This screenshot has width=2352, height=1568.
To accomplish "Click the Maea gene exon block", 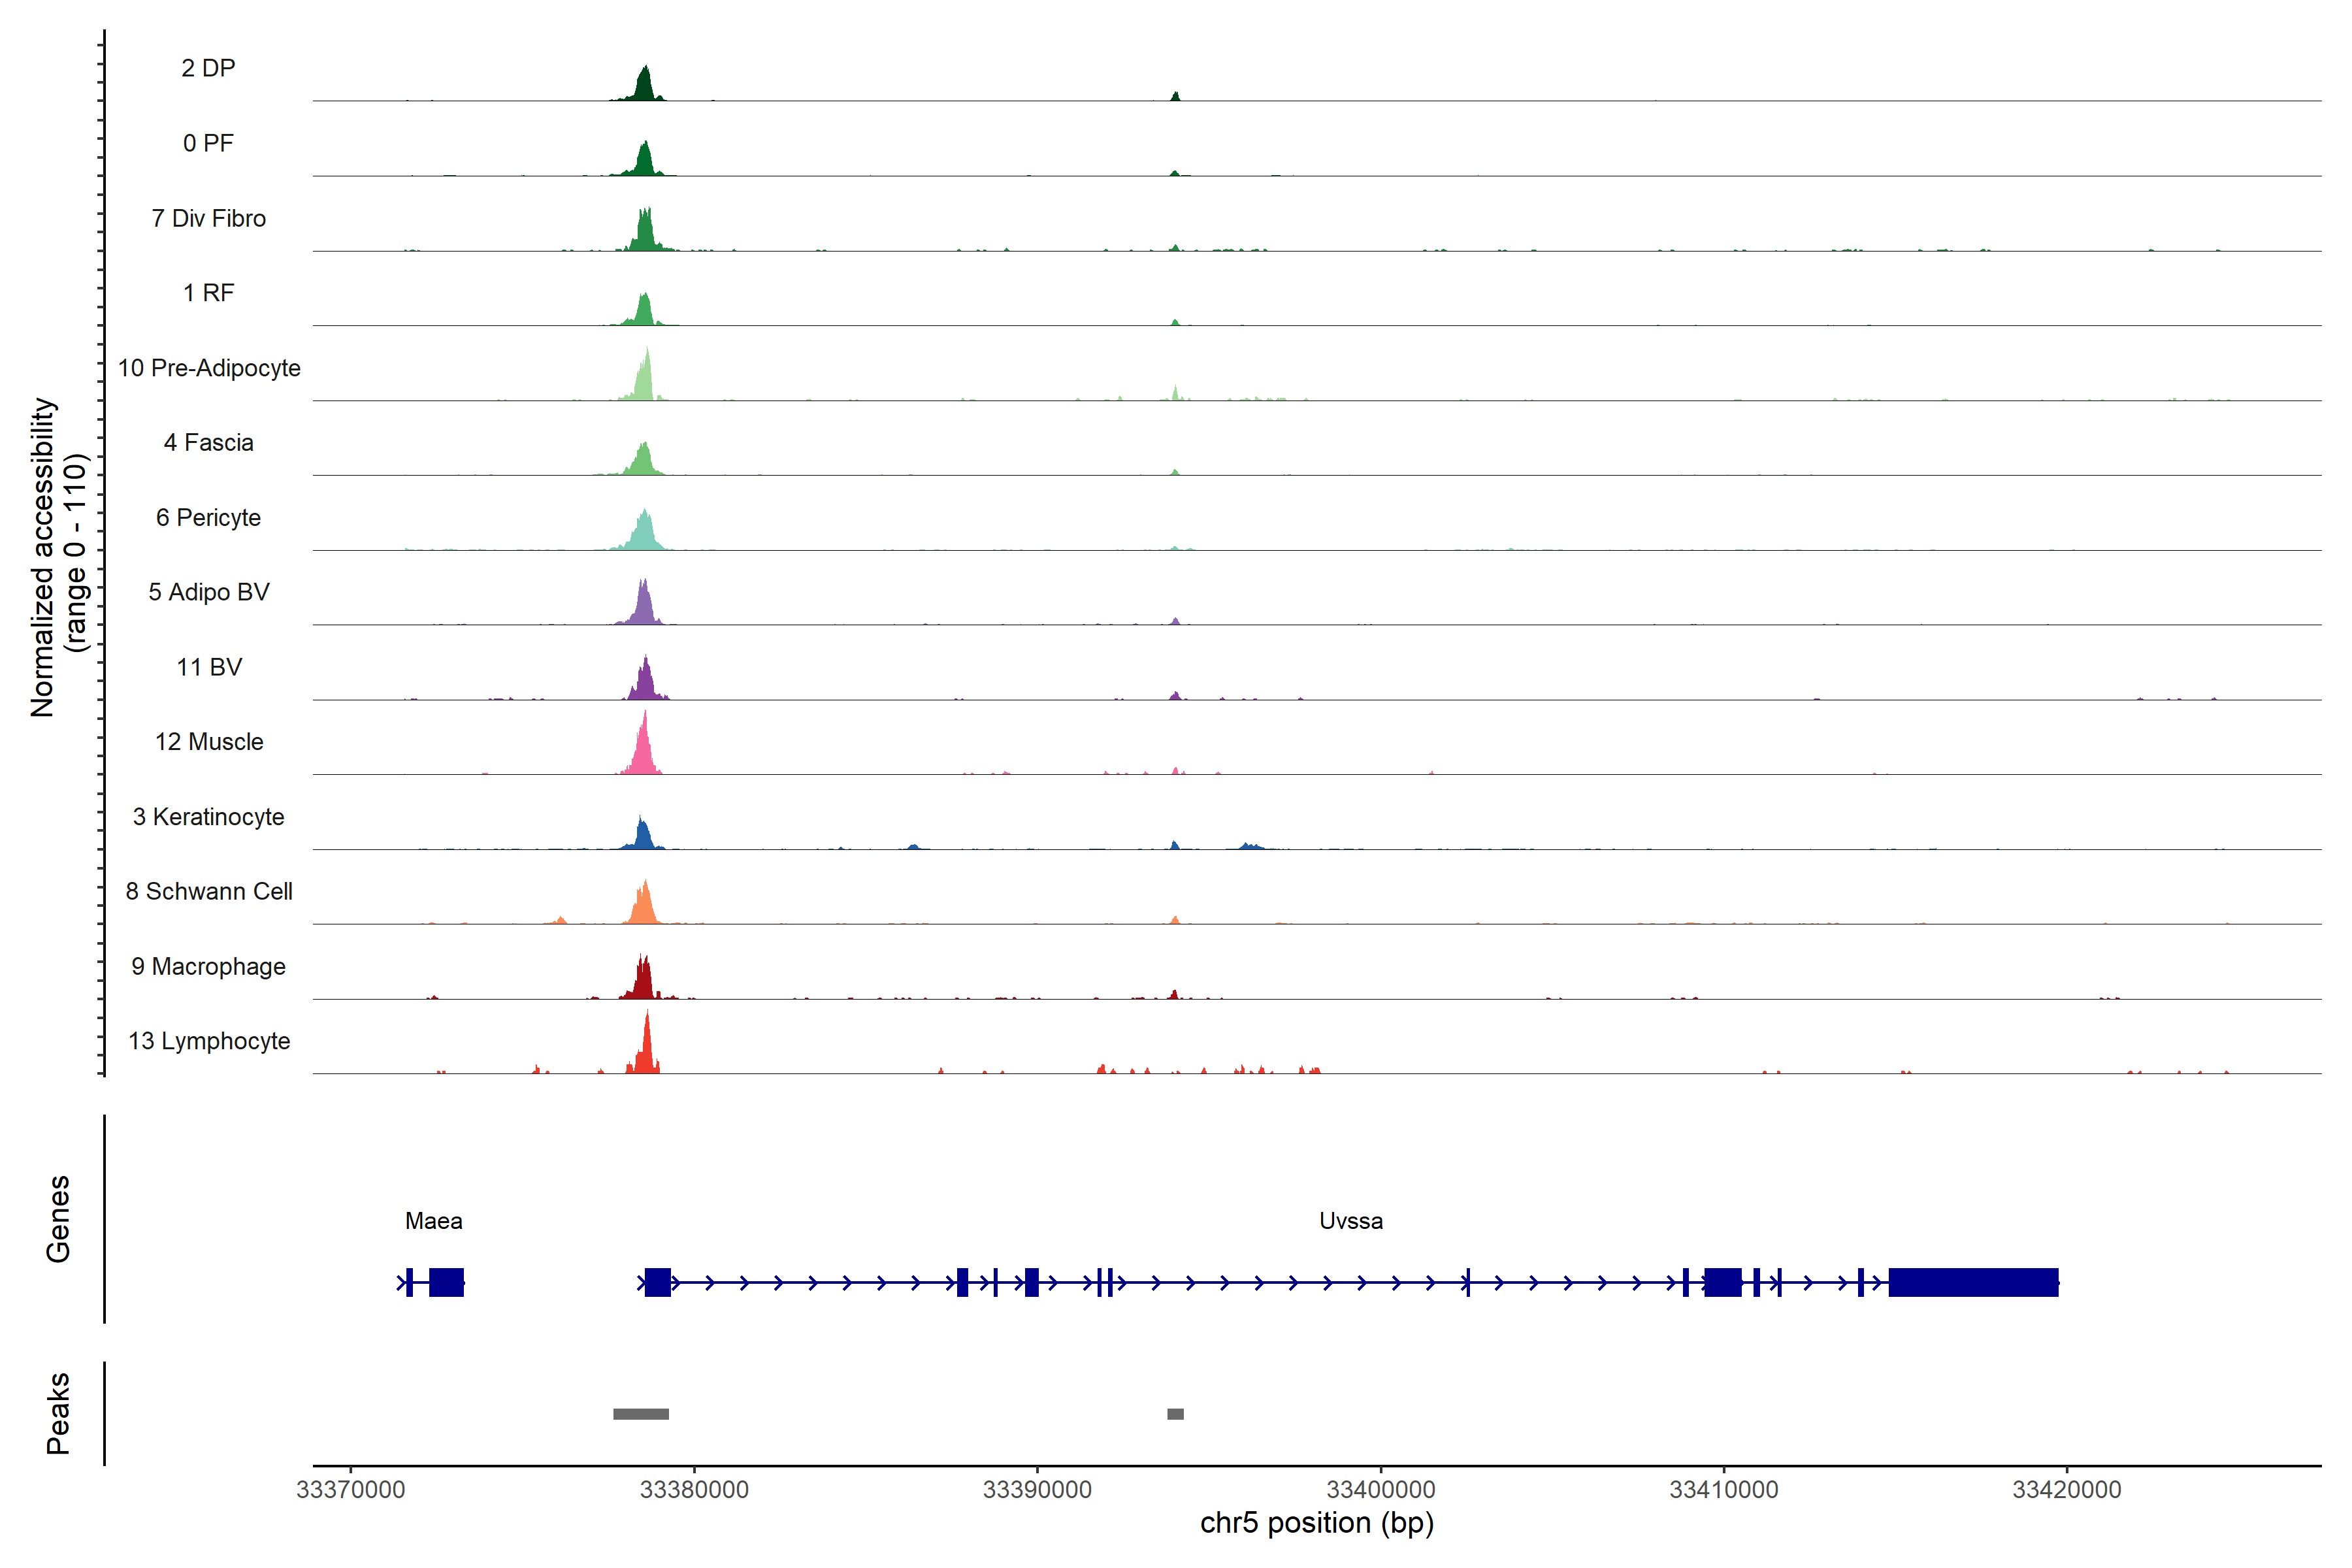I will [446, 1282].
